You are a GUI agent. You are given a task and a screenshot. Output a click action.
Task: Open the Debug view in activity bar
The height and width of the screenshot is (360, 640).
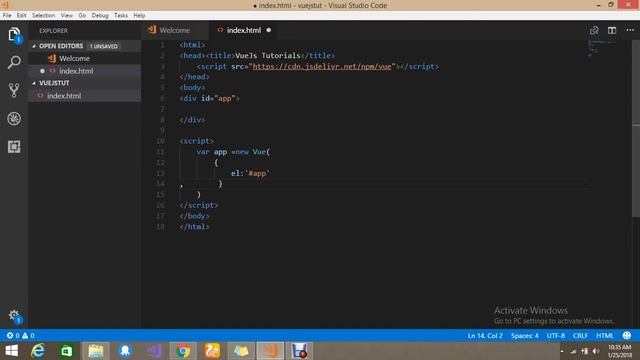(14, 118)
